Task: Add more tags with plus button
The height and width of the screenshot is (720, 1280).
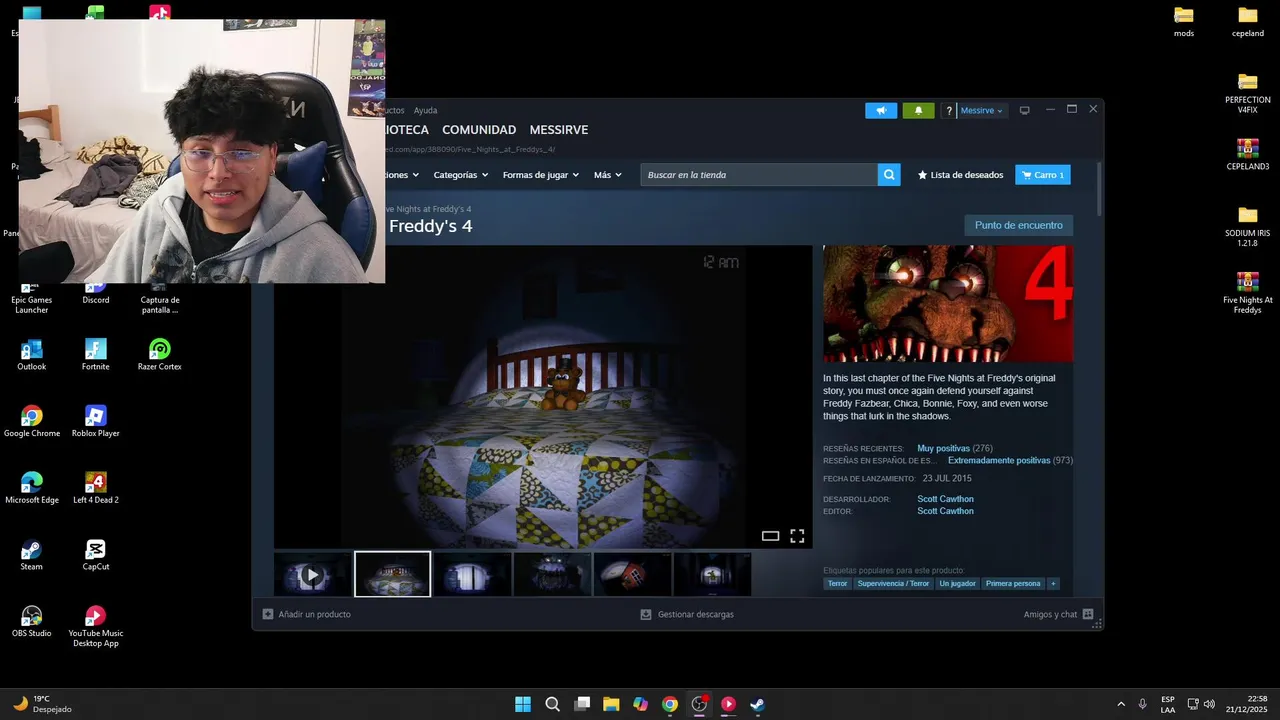Action: pyautogui.click(x=1053, y=583)
